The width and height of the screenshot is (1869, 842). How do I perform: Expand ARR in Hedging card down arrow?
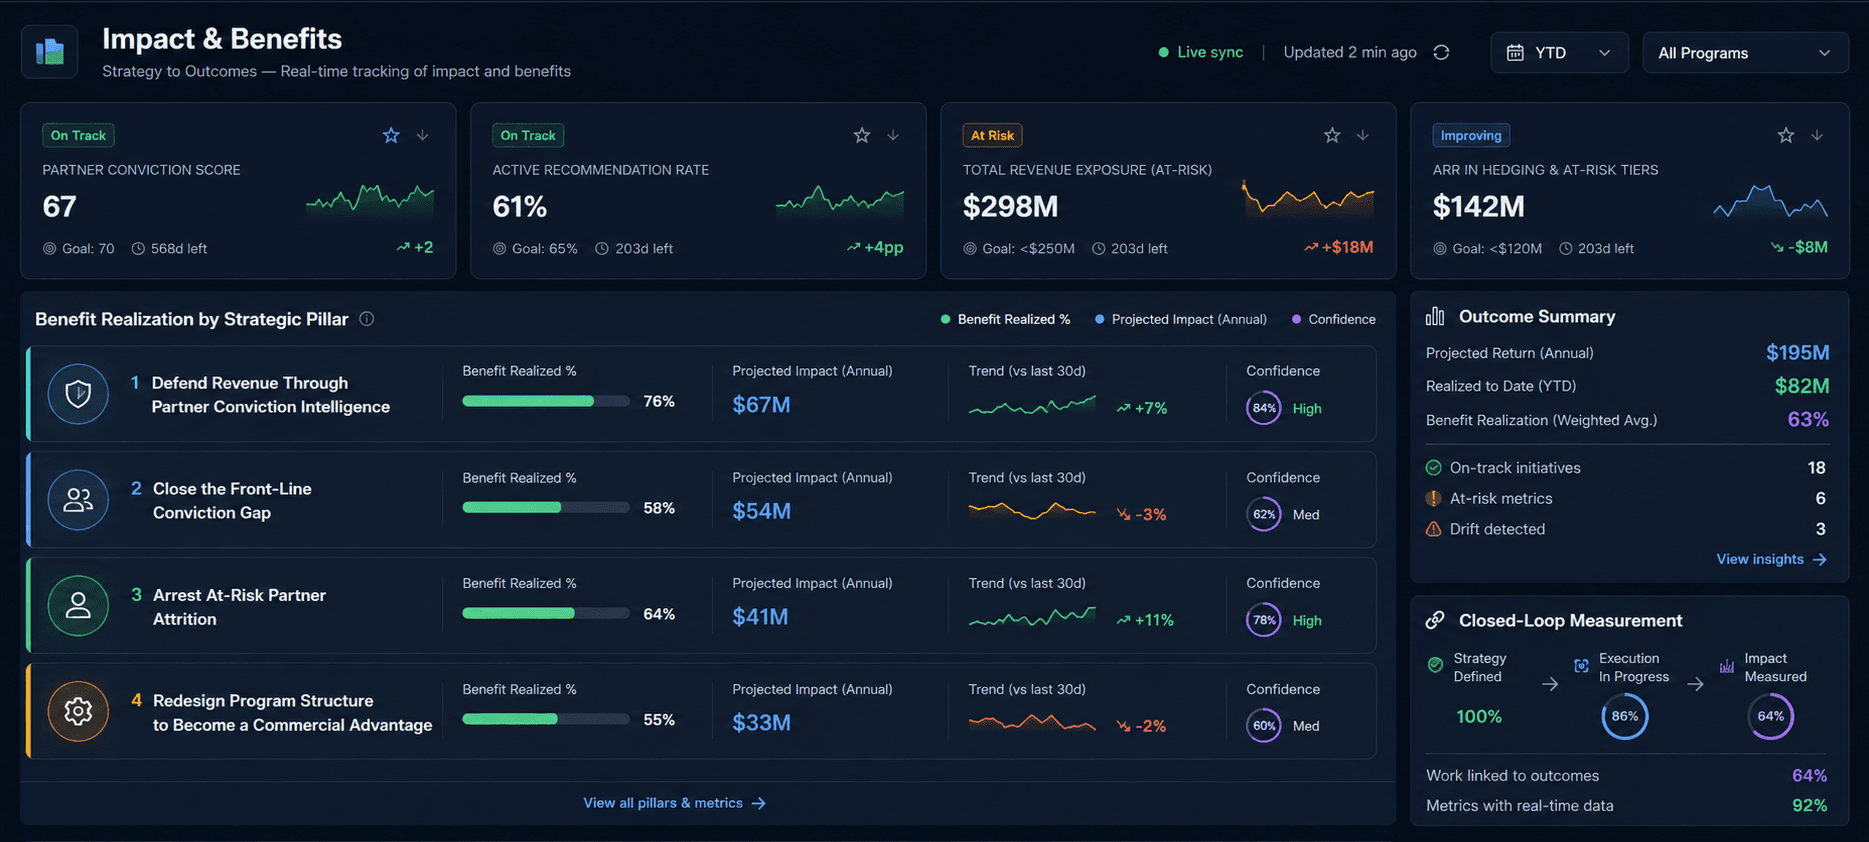[x=1817, y=135]
